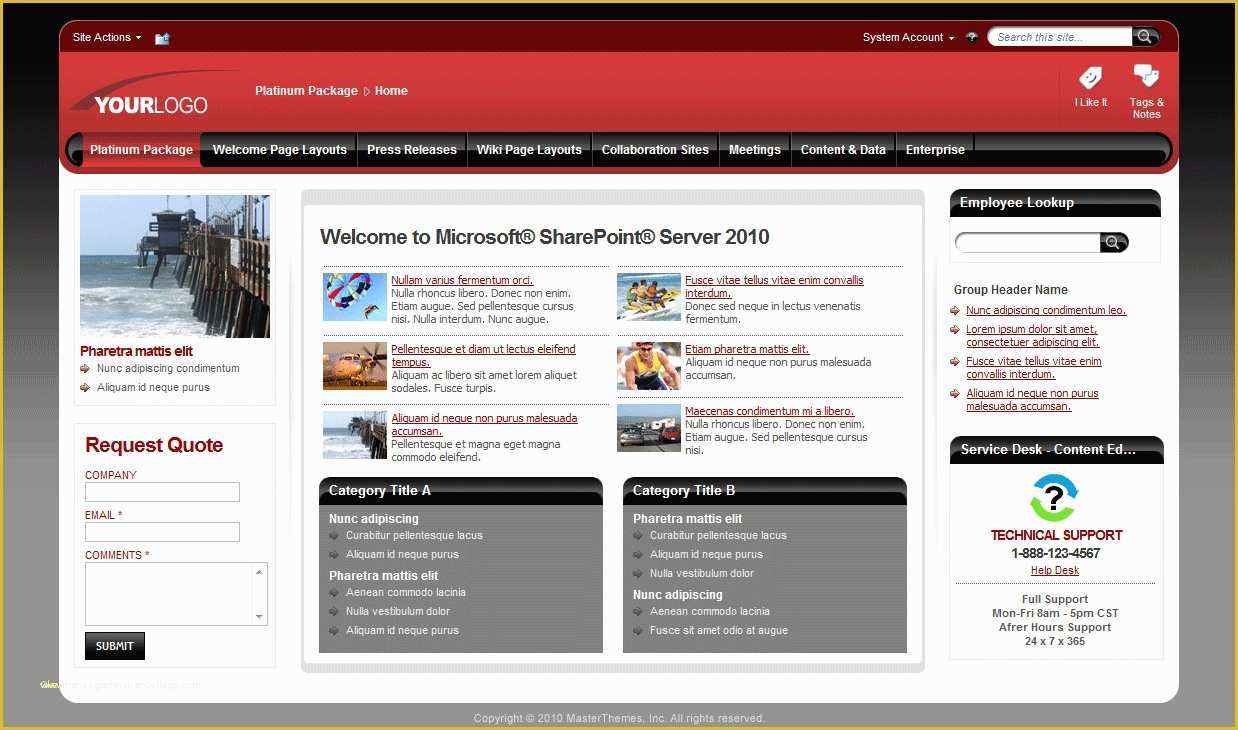
Task: Click Aliquam id neque purus under pier photo
Action: tap(153, 388)
